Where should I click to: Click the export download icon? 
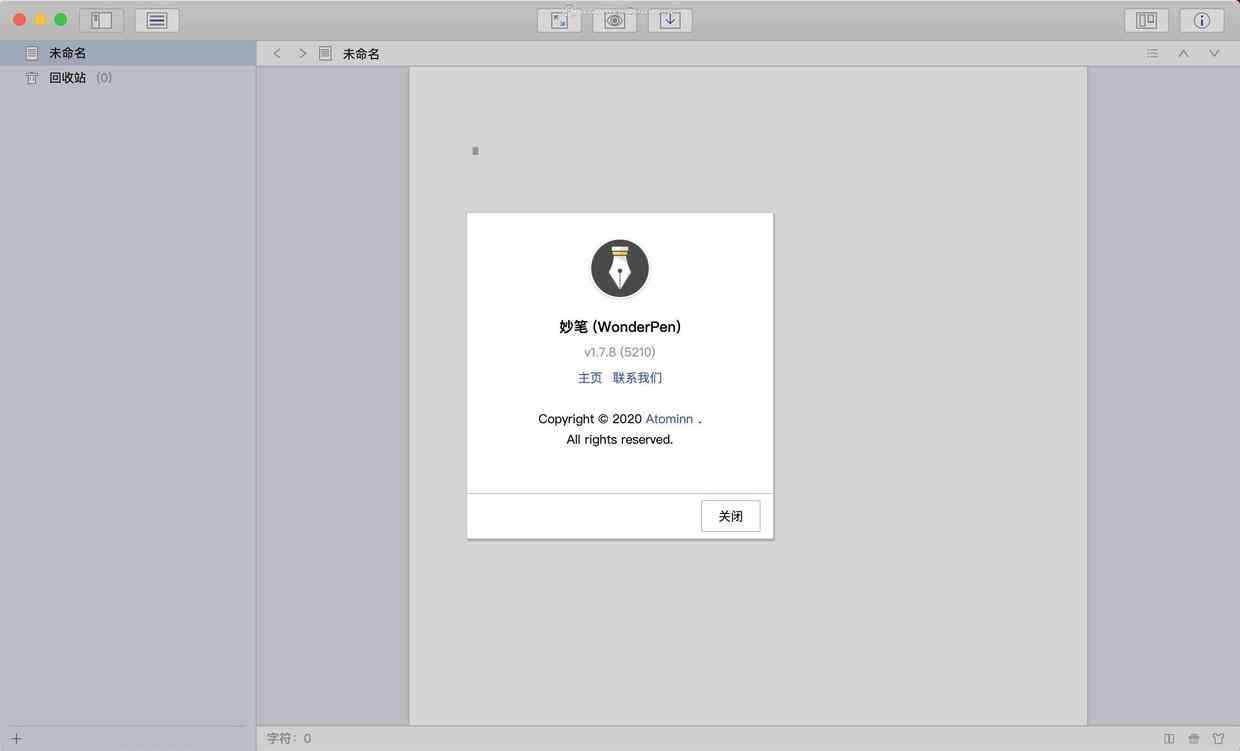click(670, 20)
